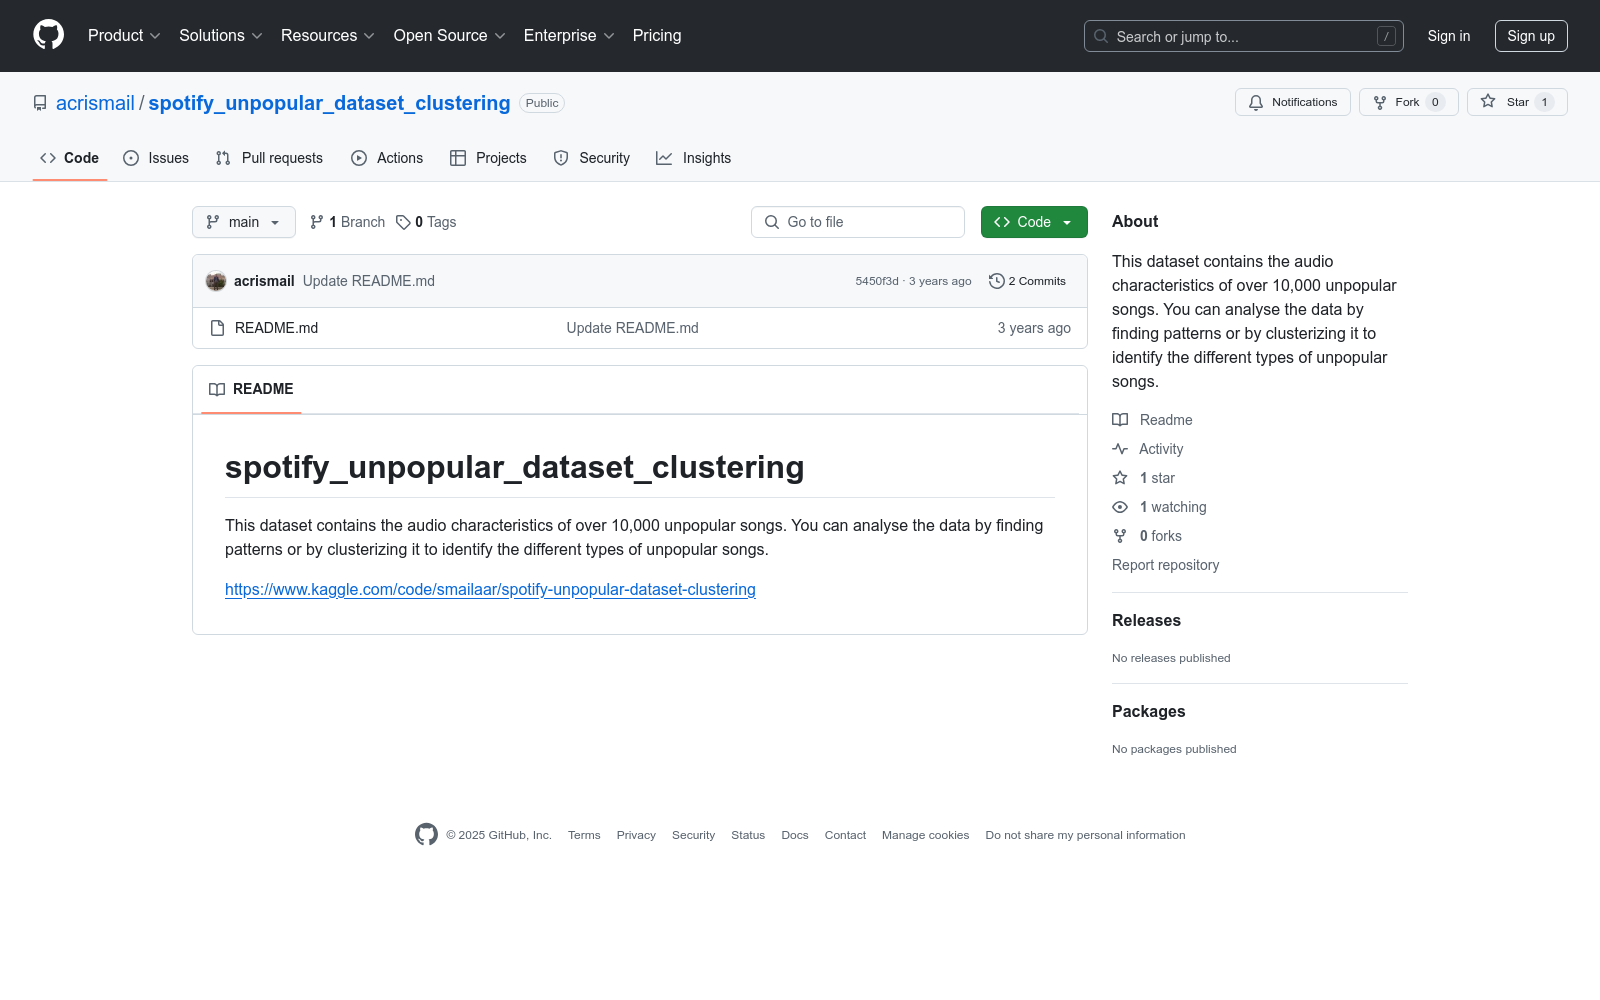Click the magnifier icon in the header search
The image size is (1600, 1000).
point(1101,36)
